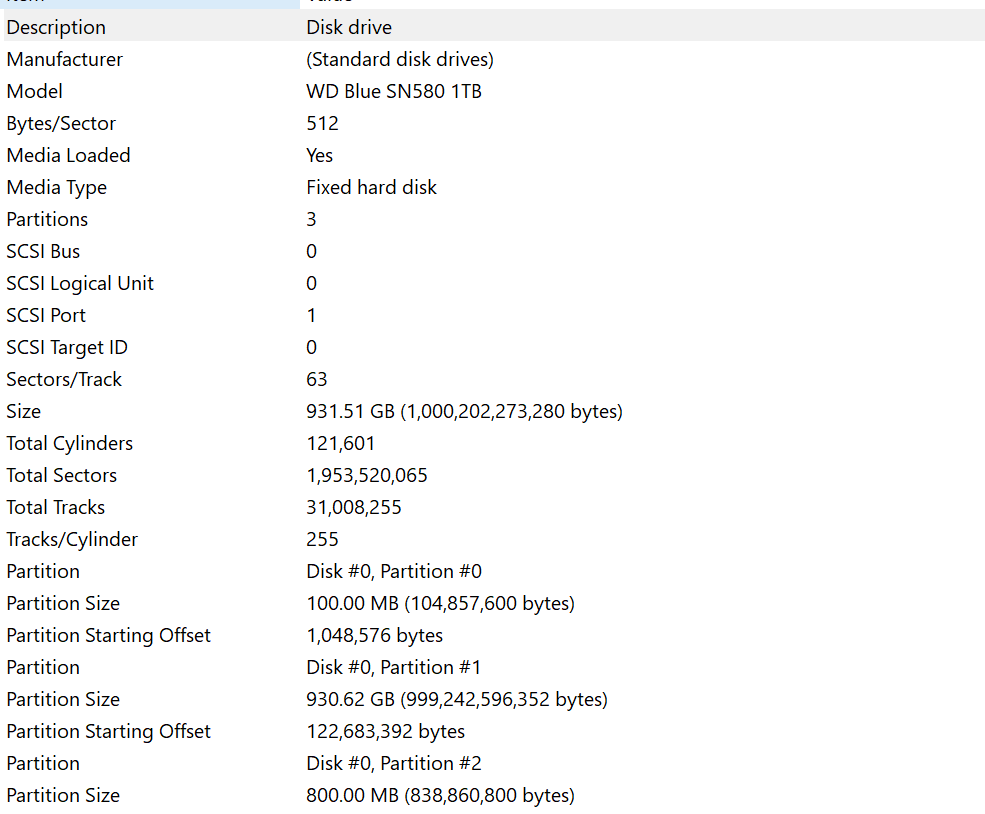Click the Disk #0, Partition #1 entry
This screenshot has height=814, width=985.
(394, 667)
